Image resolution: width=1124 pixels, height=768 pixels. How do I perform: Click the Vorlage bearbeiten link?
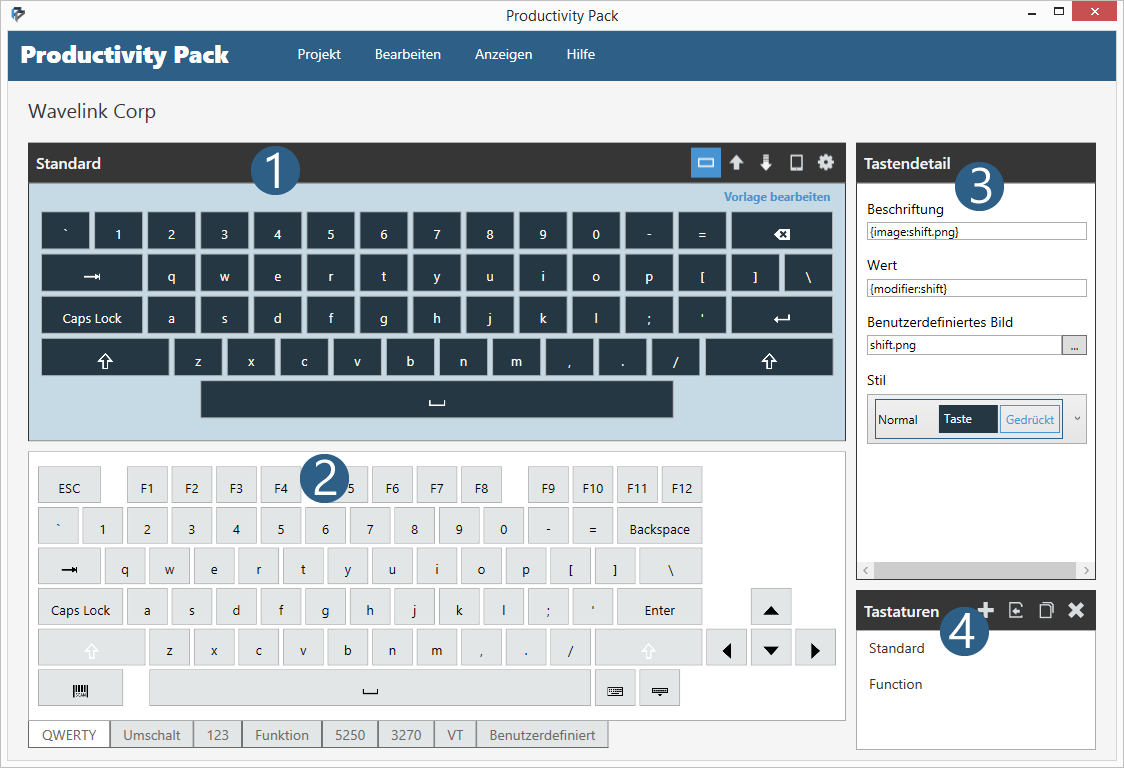776,197
